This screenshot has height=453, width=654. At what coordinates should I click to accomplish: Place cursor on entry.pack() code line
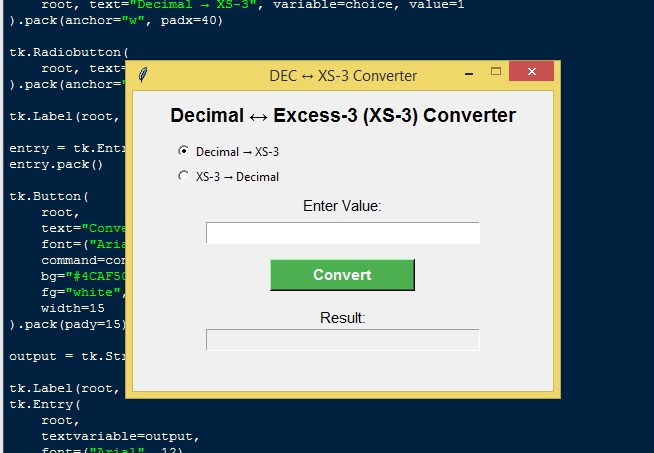[x=56, y=164]
